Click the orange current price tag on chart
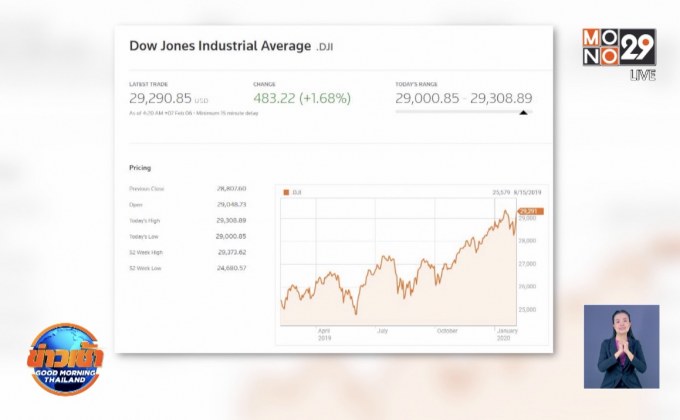 [x=529, y=211]
